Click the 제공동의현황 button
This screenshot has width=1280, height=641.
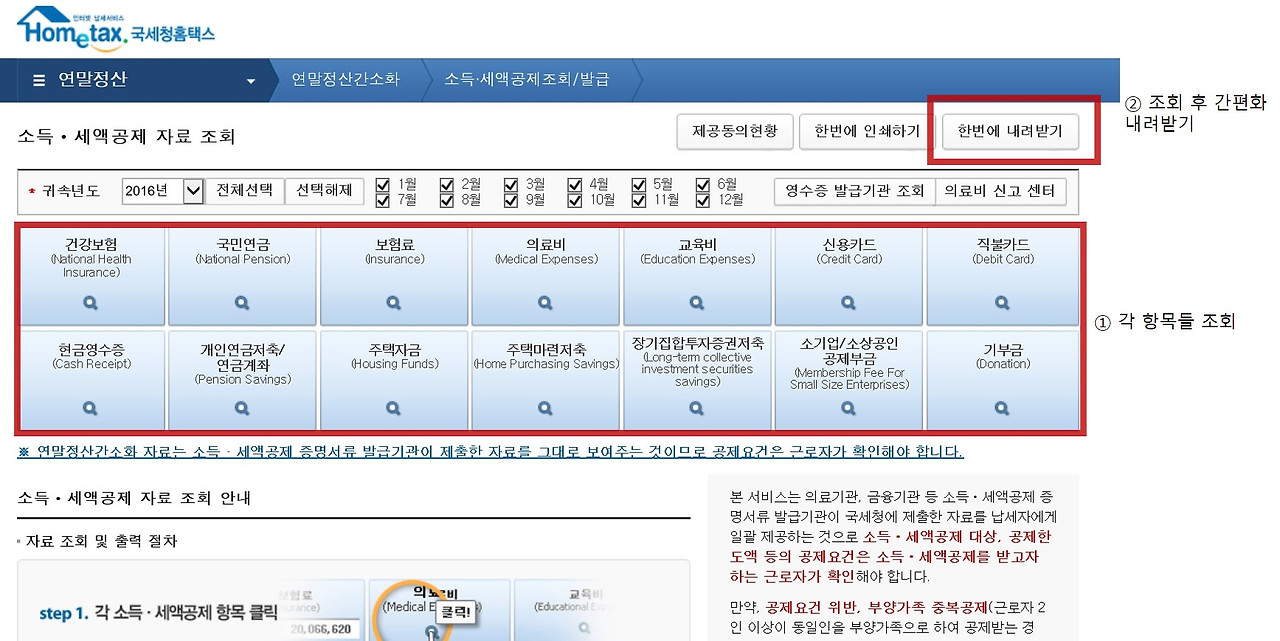(735, 132)
